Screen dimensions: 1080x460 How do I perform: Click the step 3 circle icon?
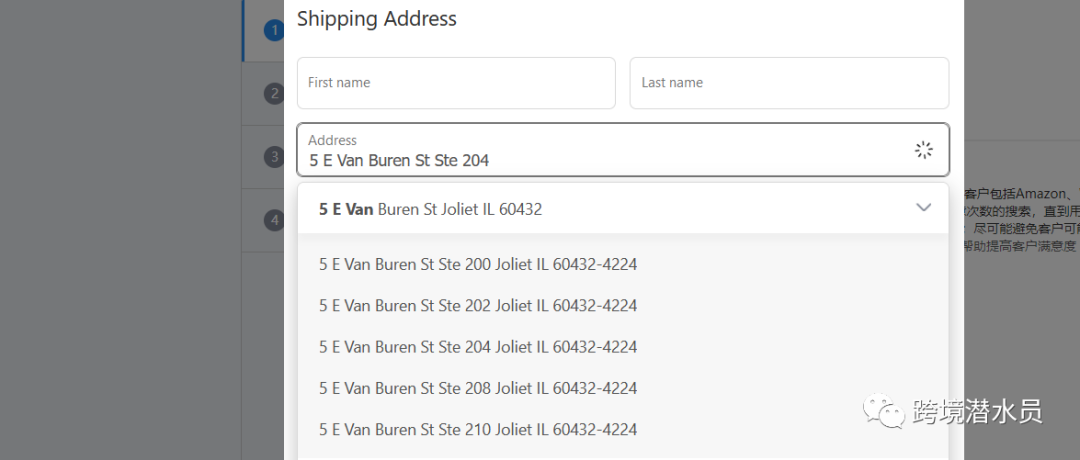coord(273,157)
